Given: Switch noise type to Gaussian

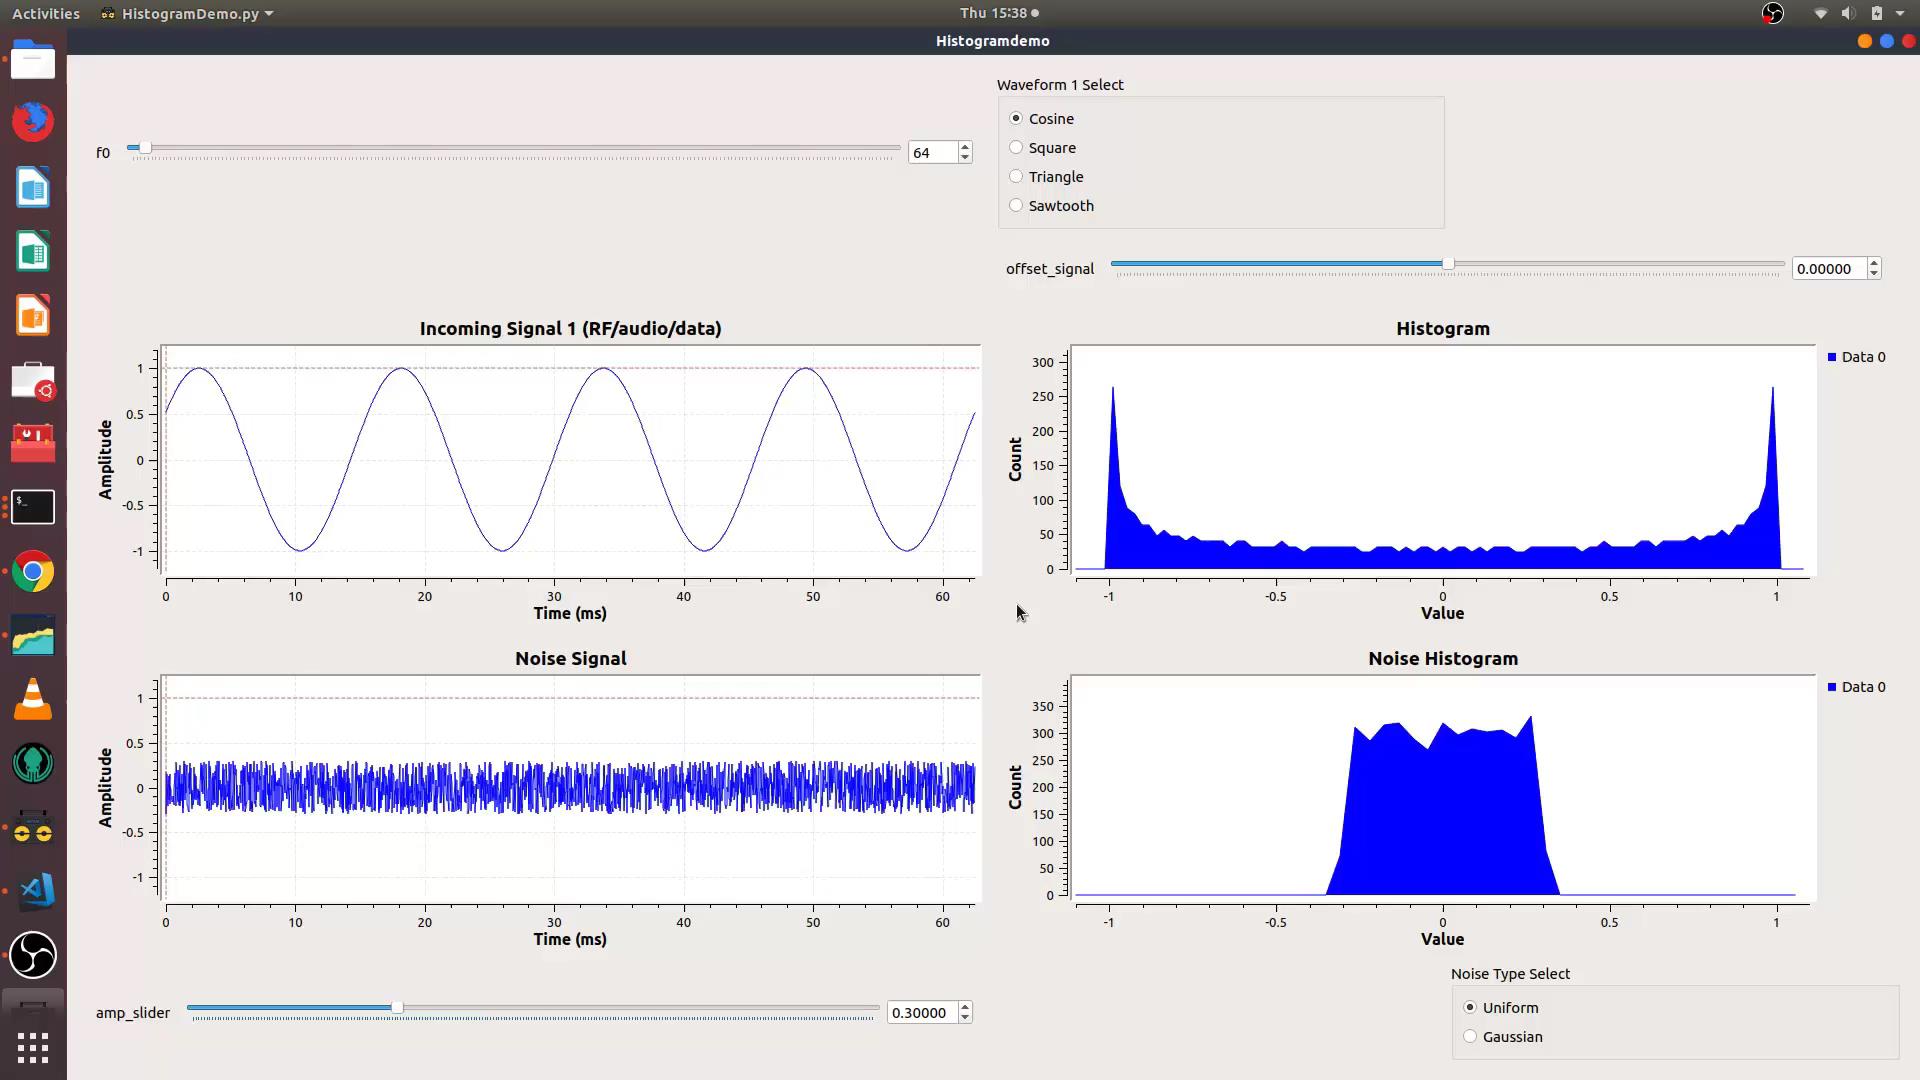Looking at the screenshot, I should 1470,1036.
